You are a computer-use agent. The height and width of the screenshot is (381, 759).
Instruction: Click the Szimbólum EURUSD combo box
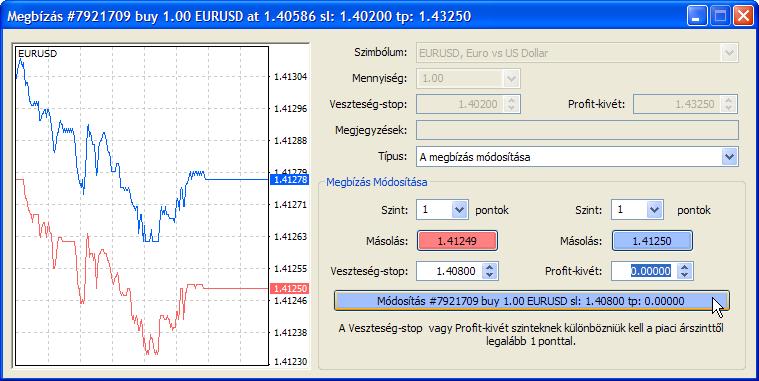pyautogui.click(x=577, y=53)
